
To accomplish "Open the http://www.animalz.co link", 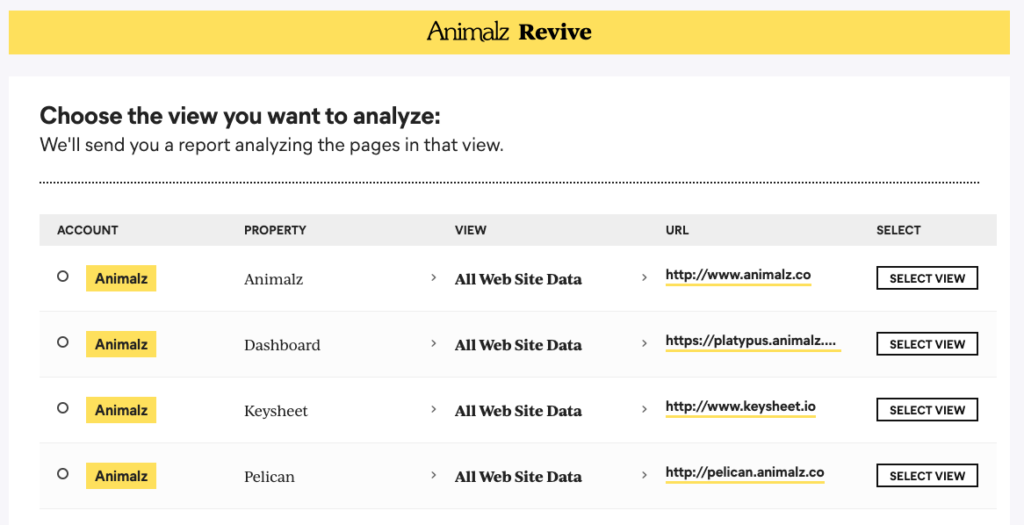I will point(738,276).
